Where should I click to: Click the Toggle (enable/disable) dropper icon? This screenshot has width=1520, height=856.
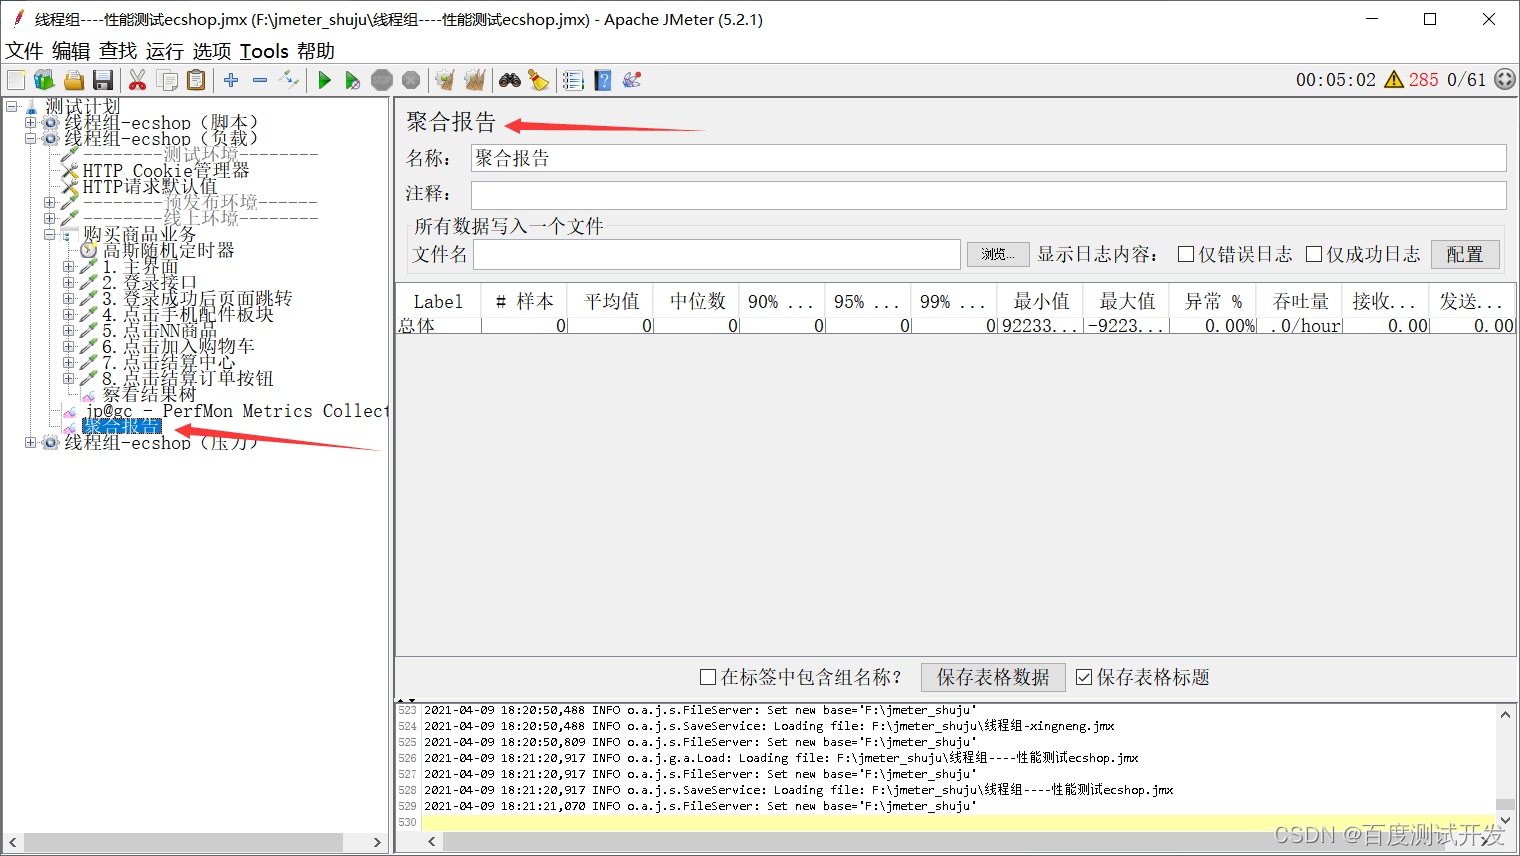[x=289, y=80]
